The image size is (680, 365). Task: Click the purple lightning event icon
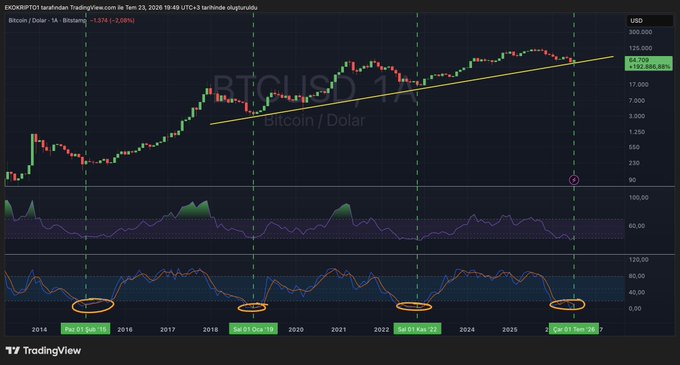tap(574, 179)
